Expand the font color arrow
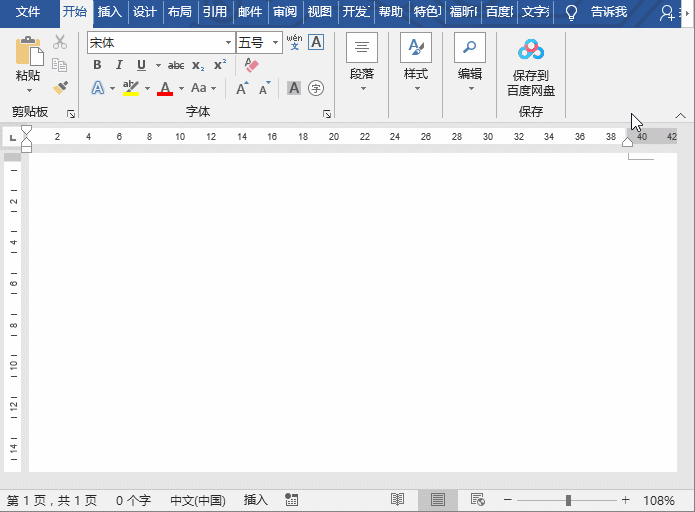The width and height of the screenshot is (695, 512). tap(181, 88)
